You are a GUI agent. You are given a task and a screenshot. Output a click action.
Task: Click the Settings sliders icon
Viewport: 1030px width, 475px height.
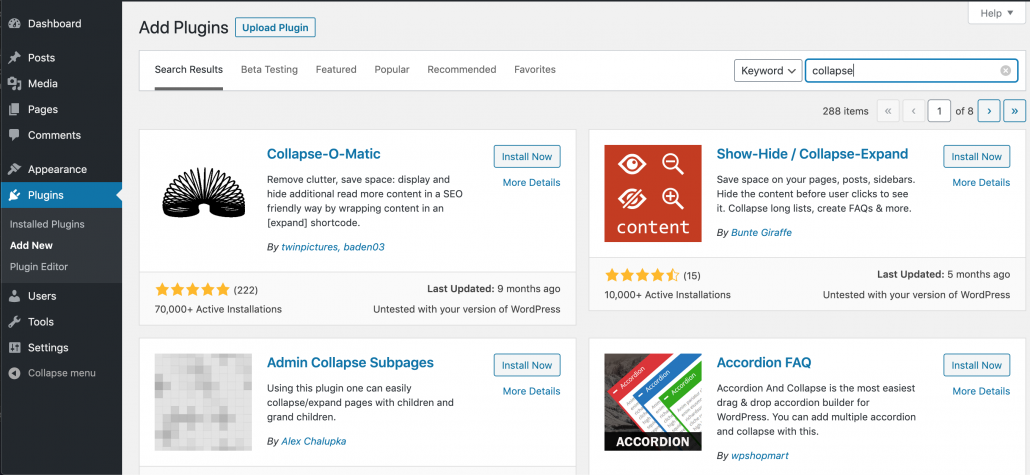coord(14,348)
